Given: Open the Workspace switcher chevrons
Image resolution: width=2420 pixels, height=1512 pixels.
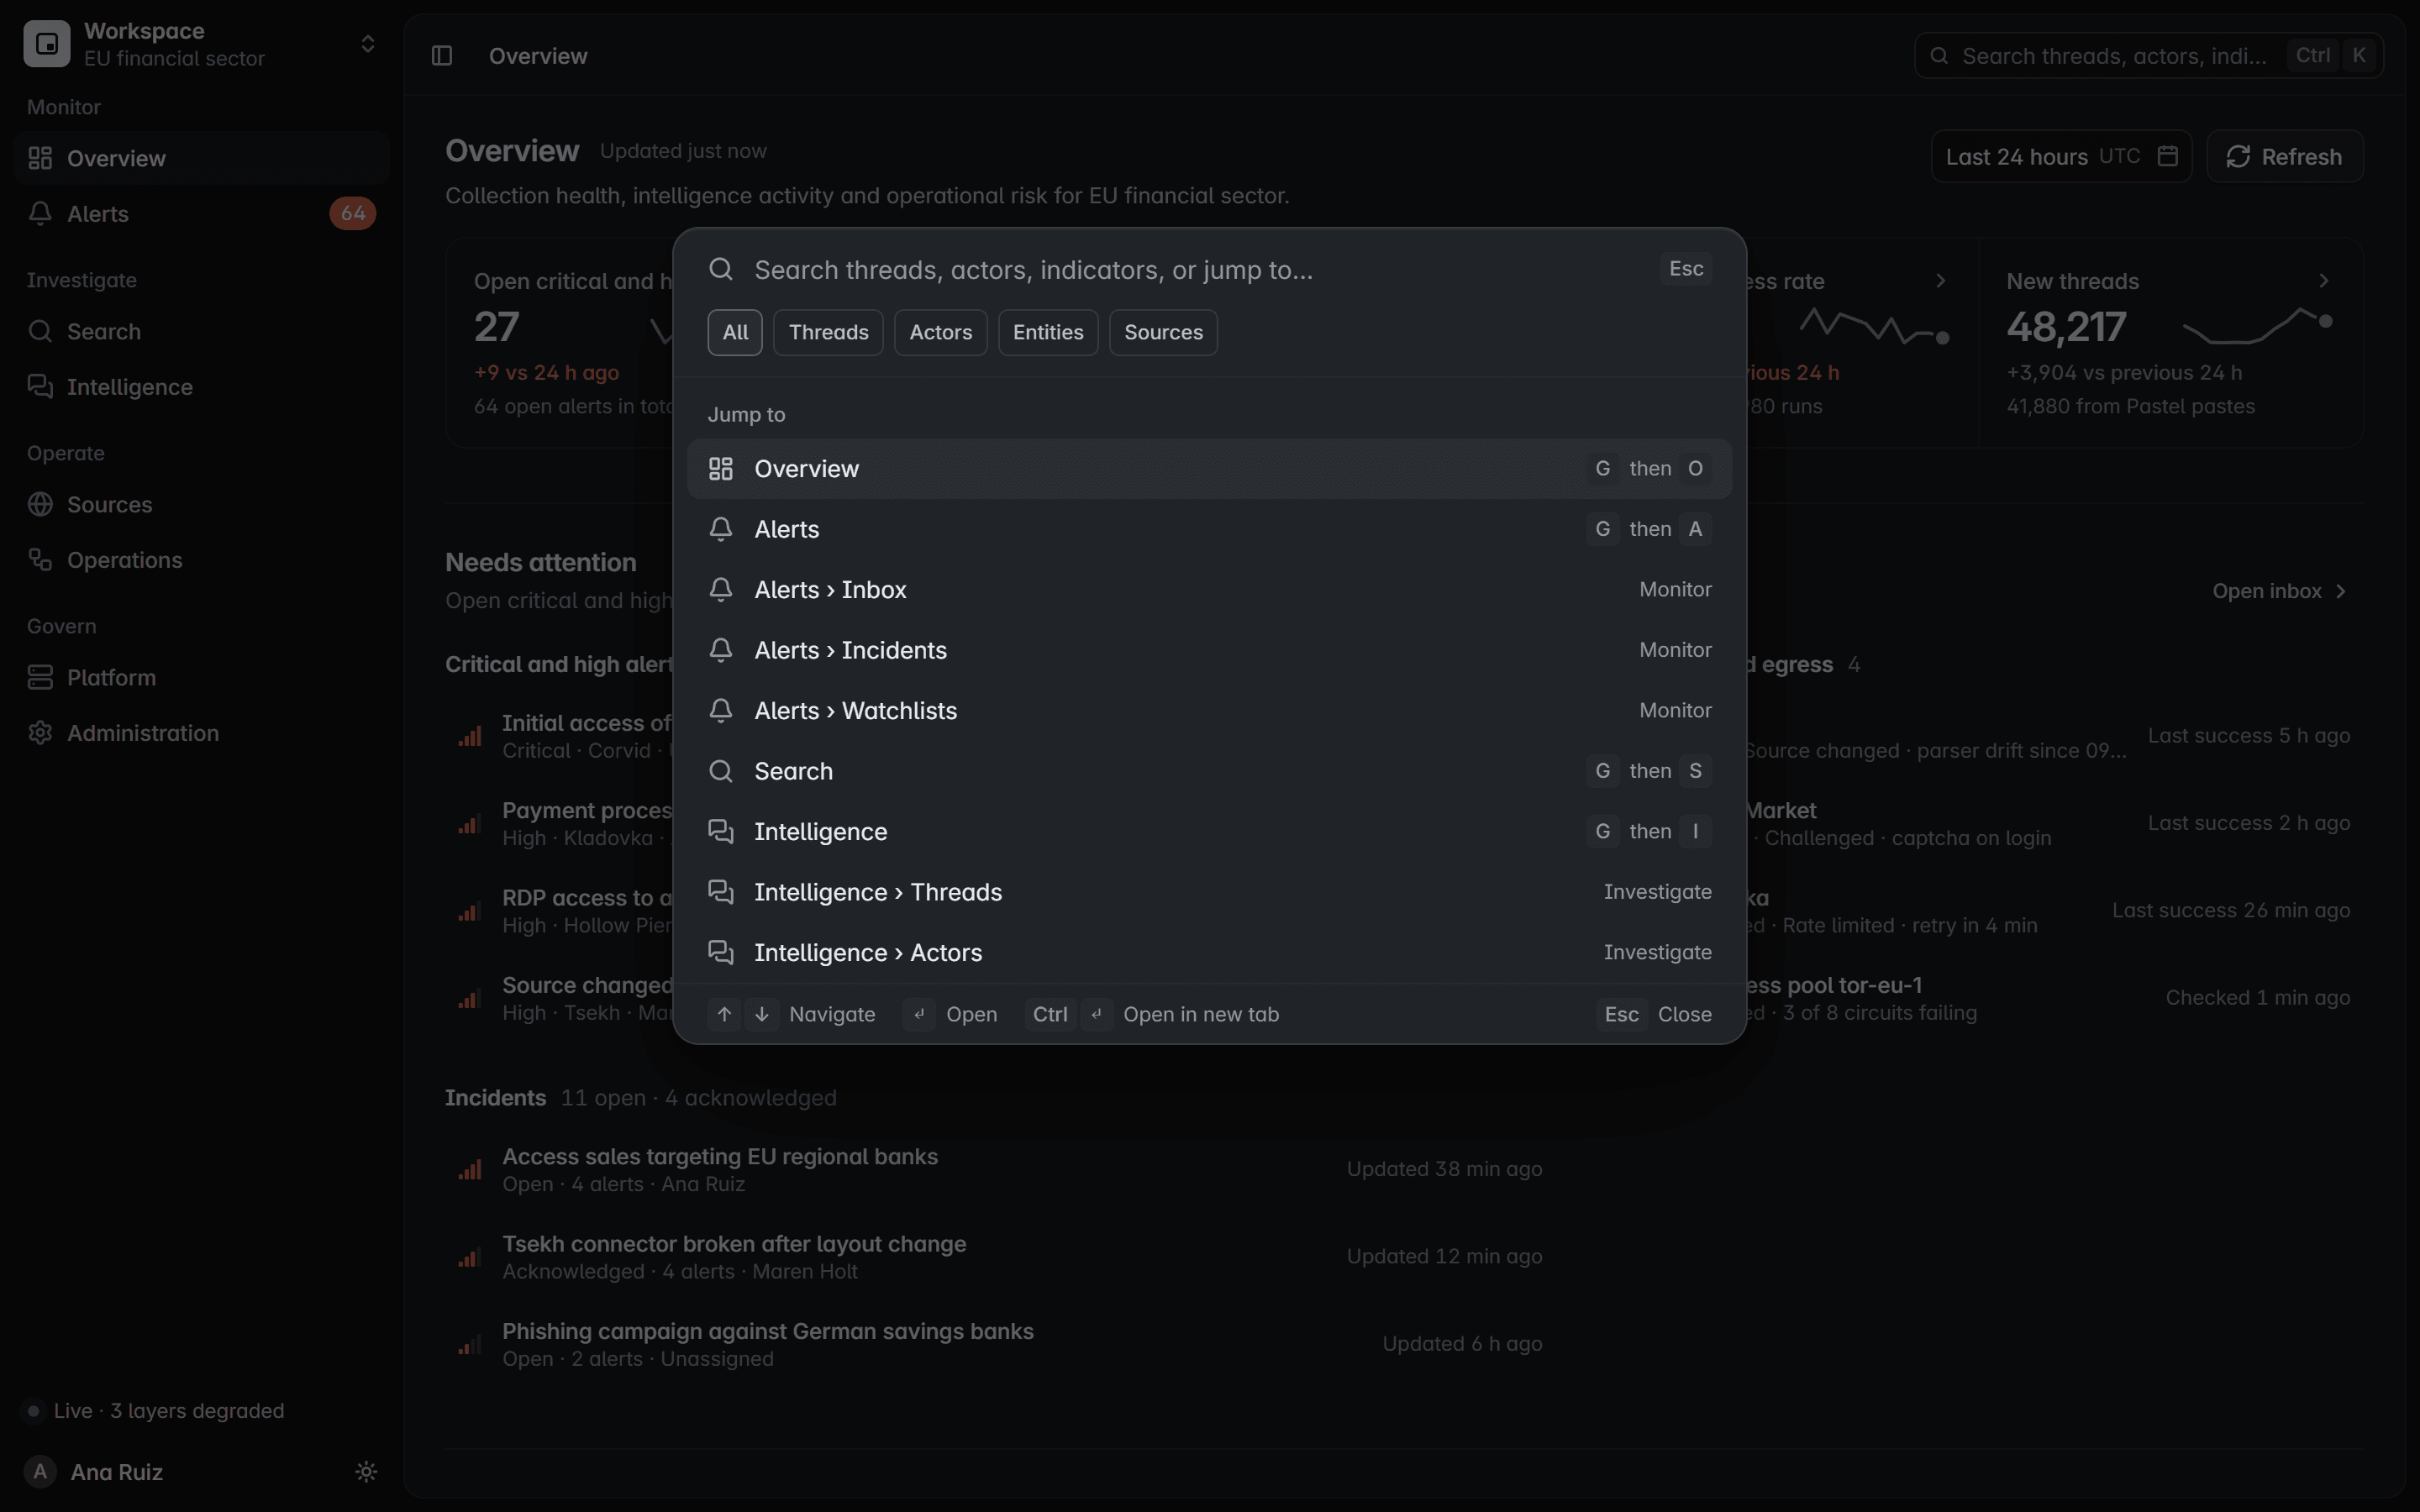Looking at the screenshot, I should tap(368, 44).
